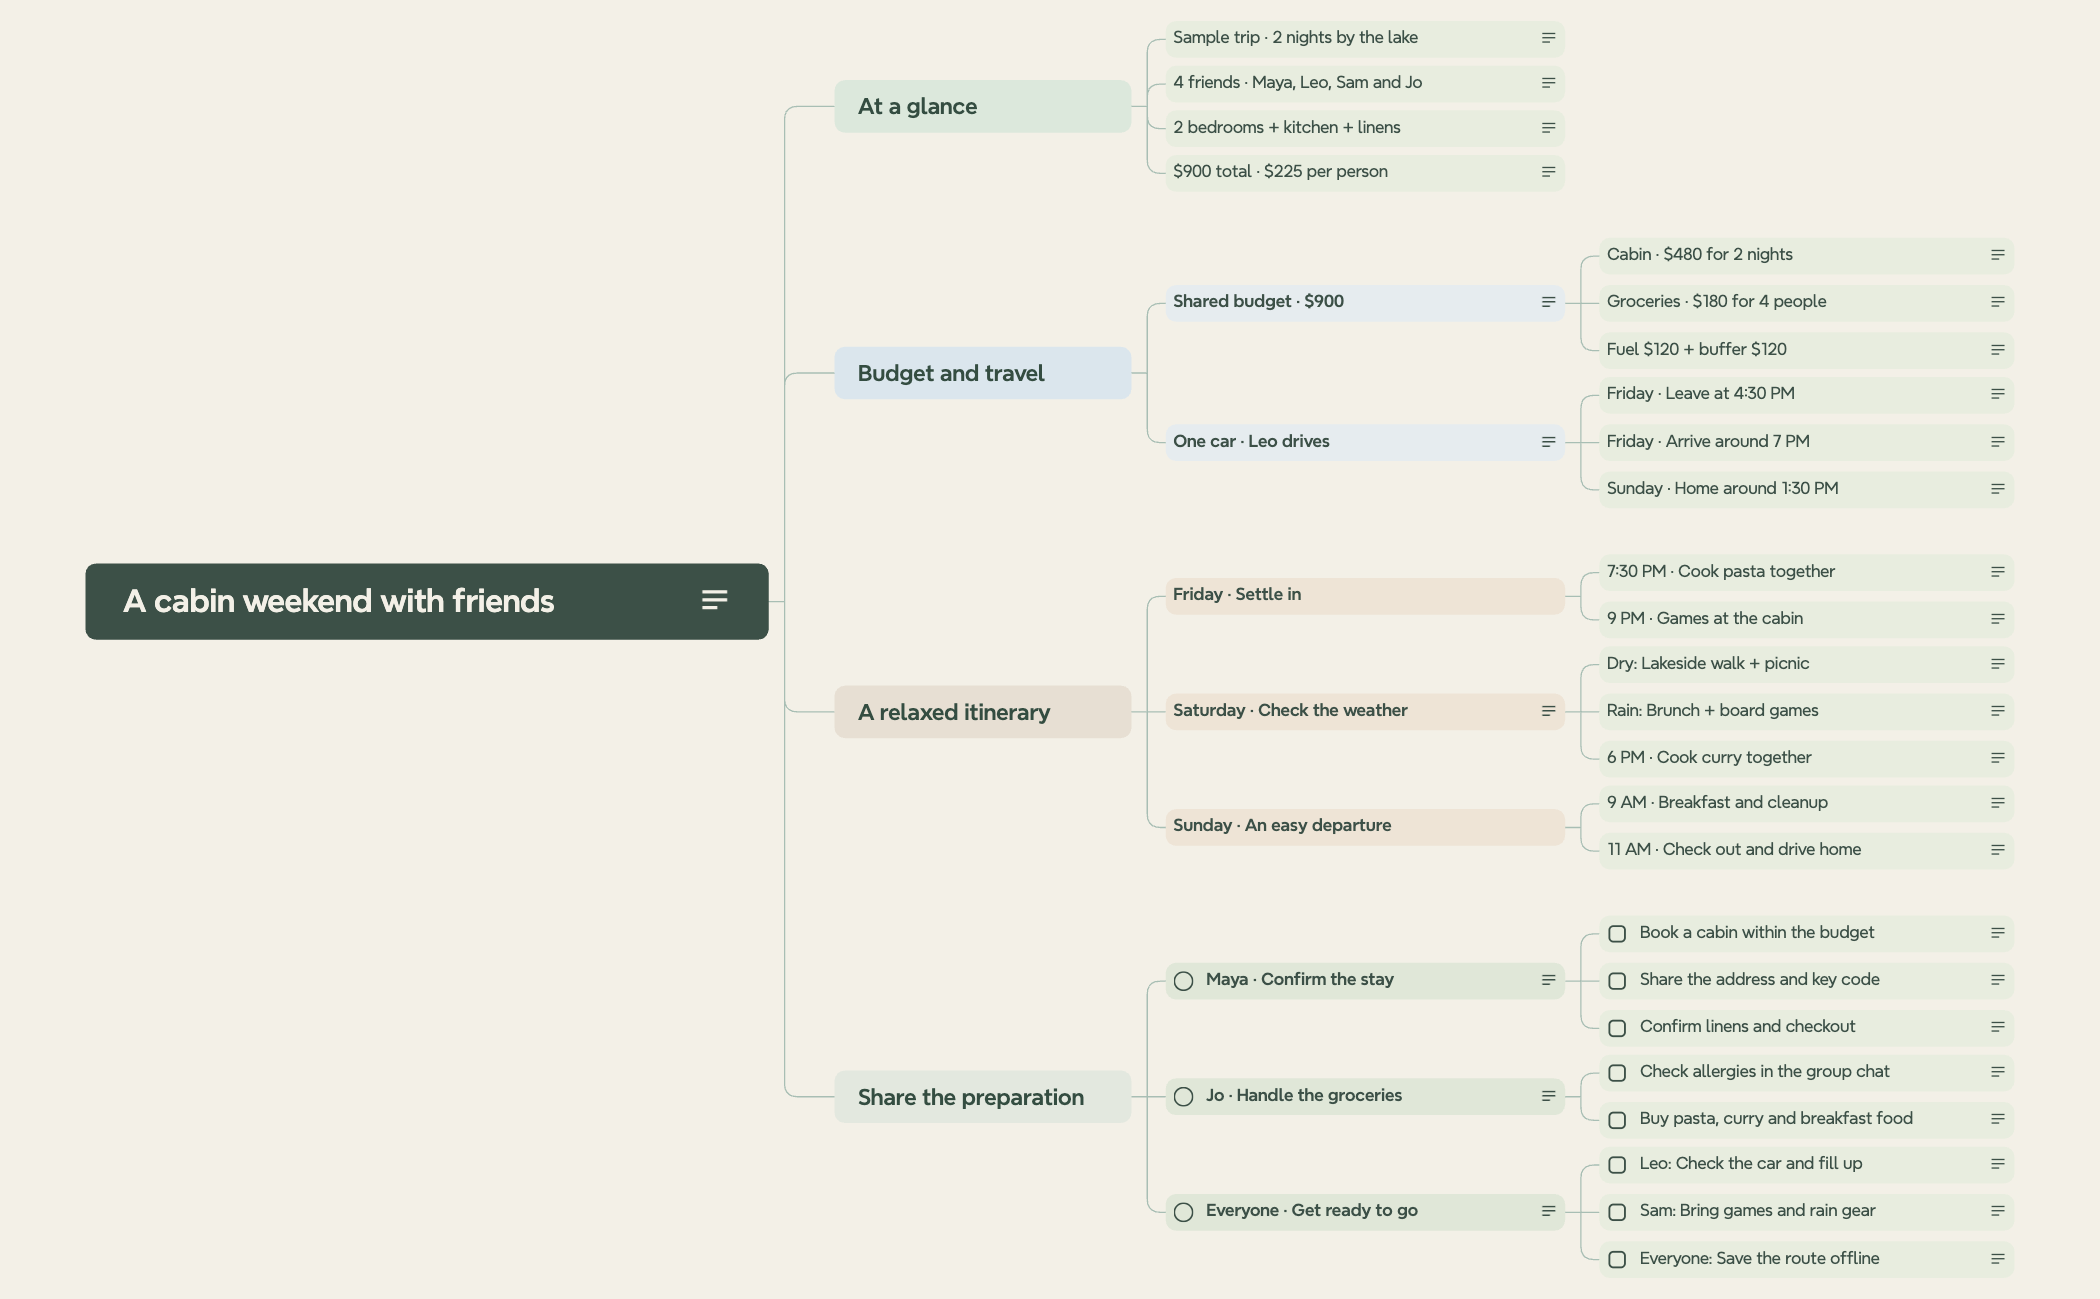This screenshot has height=1299, width=2100.
Task: Open note icon on Everyone Get ready to go
Action: pyautogui.click(x=1548, y=1211)
